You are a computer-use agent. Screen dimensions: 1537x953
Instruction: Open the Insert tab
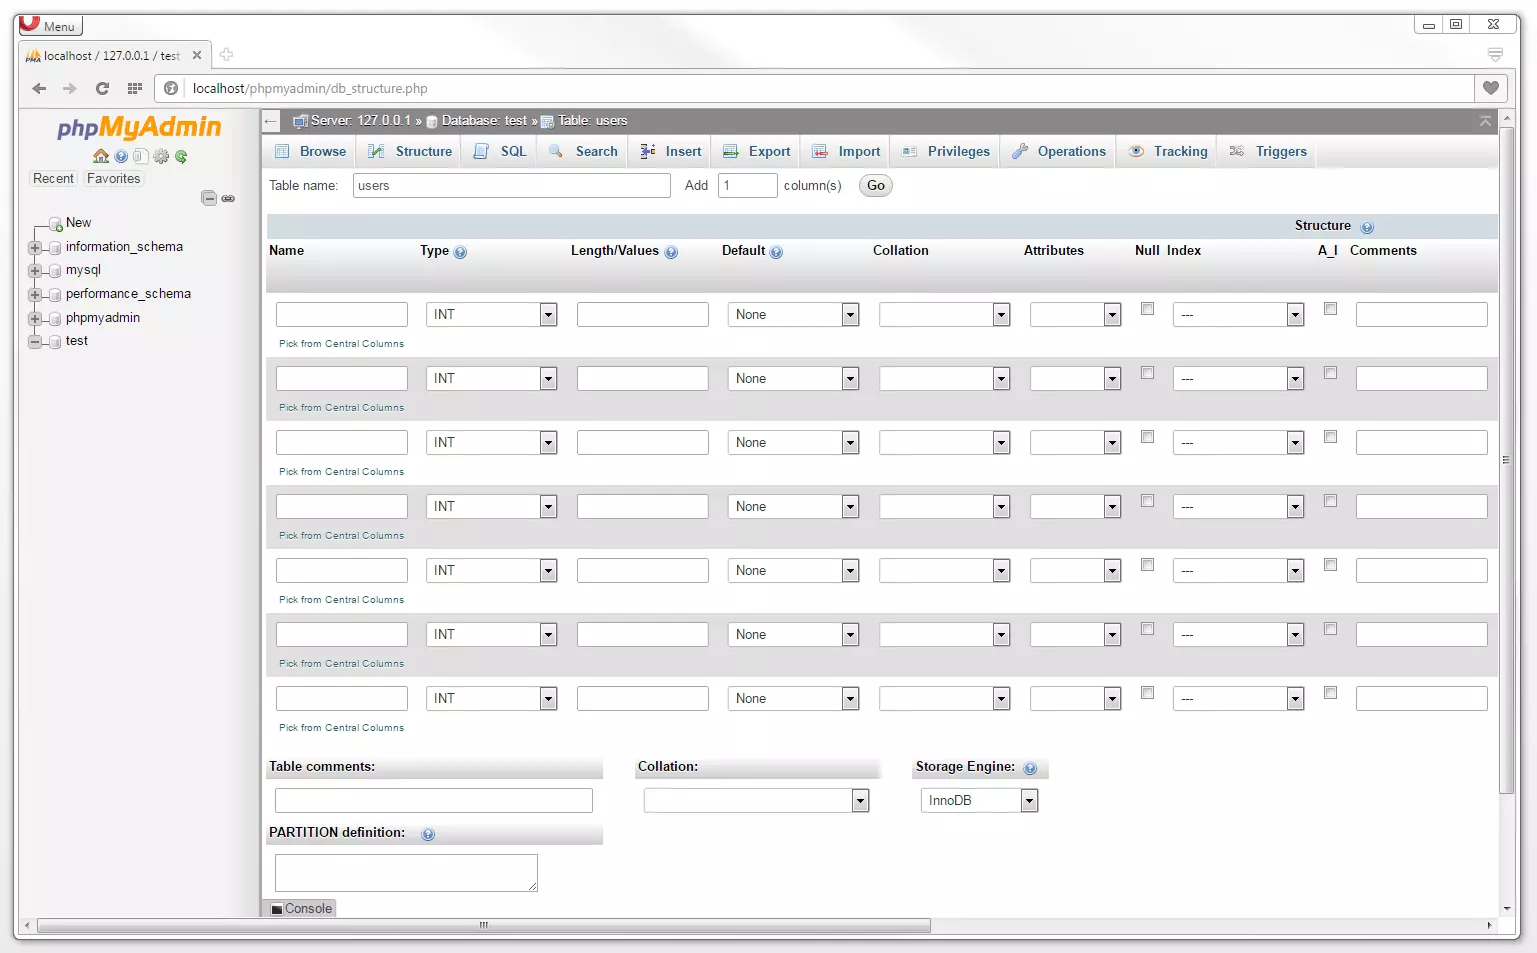point(671,152)
